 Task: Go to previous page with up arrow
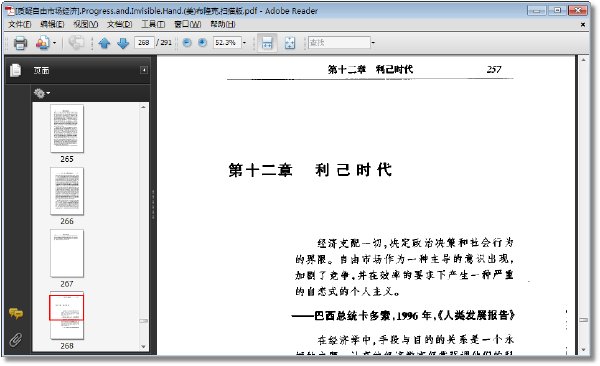point(104,43)
